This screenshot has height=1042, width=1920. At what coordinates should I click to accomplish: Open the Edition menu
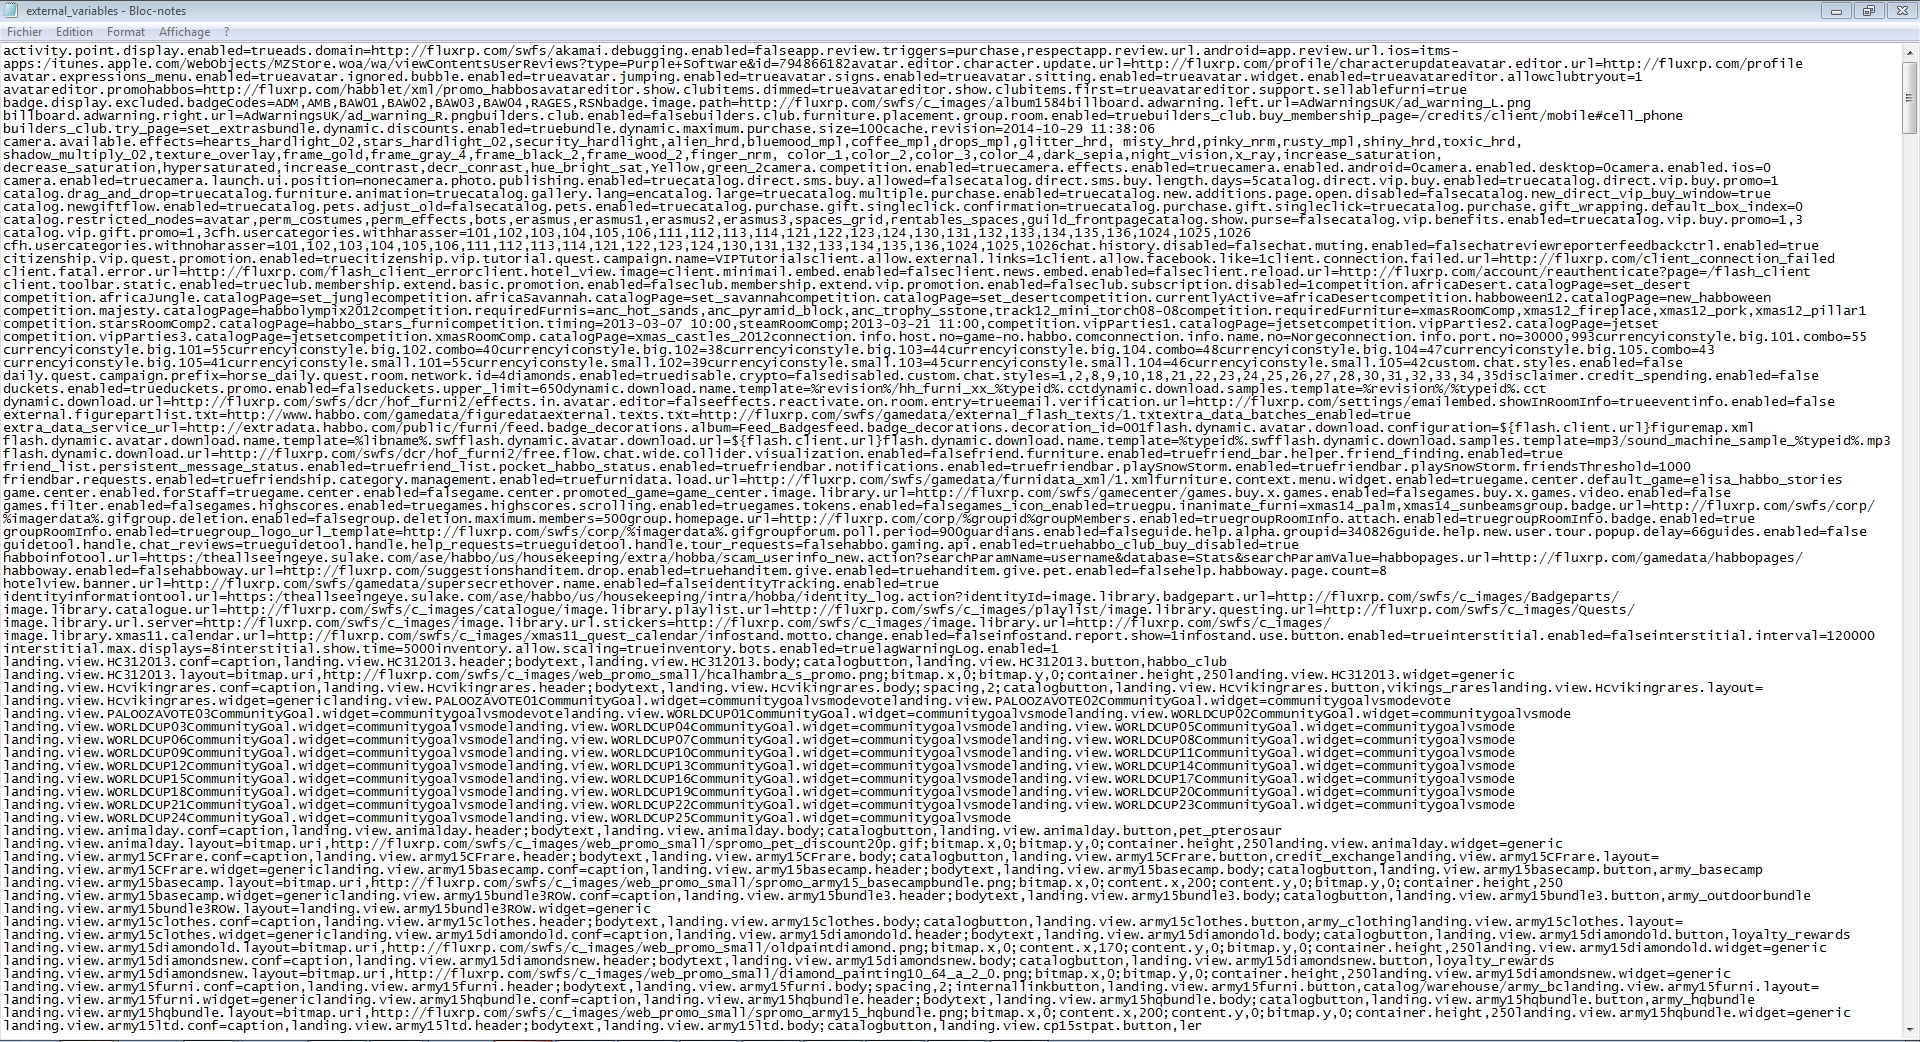(74, 32)
